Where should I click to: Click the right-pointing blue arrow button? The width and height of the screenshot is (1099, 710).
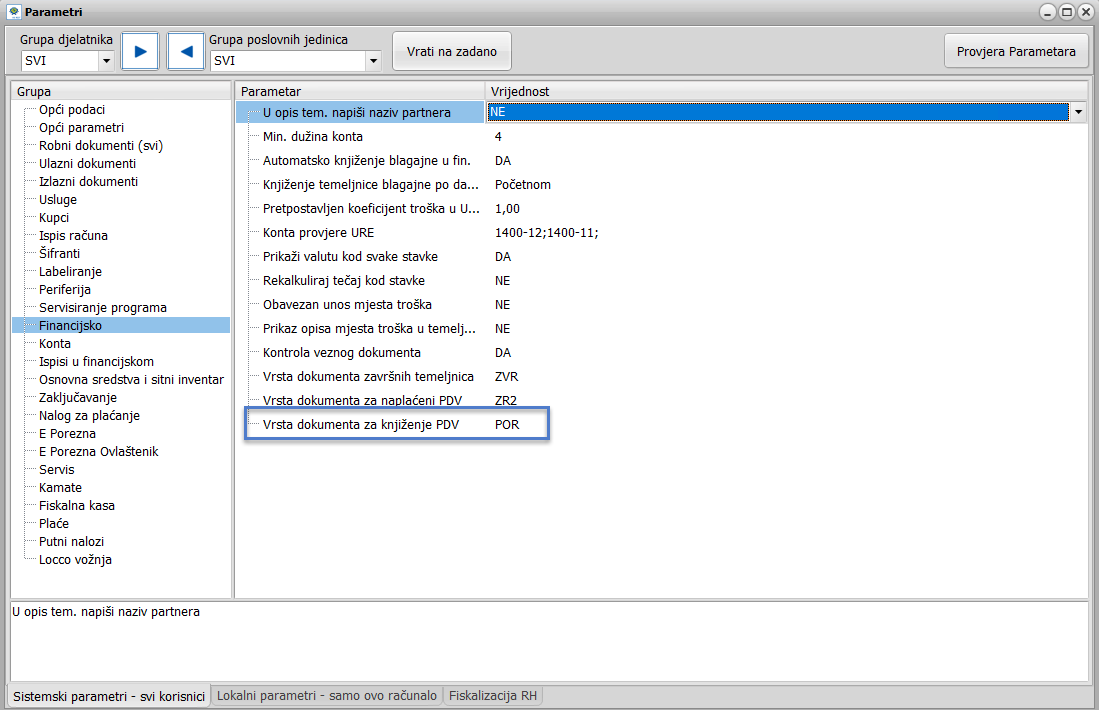pos(140,51)
